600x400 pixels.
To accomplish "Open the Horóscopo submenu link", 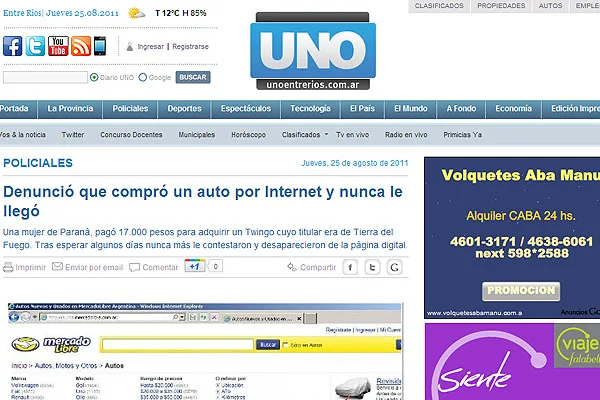I will (248, 135).
